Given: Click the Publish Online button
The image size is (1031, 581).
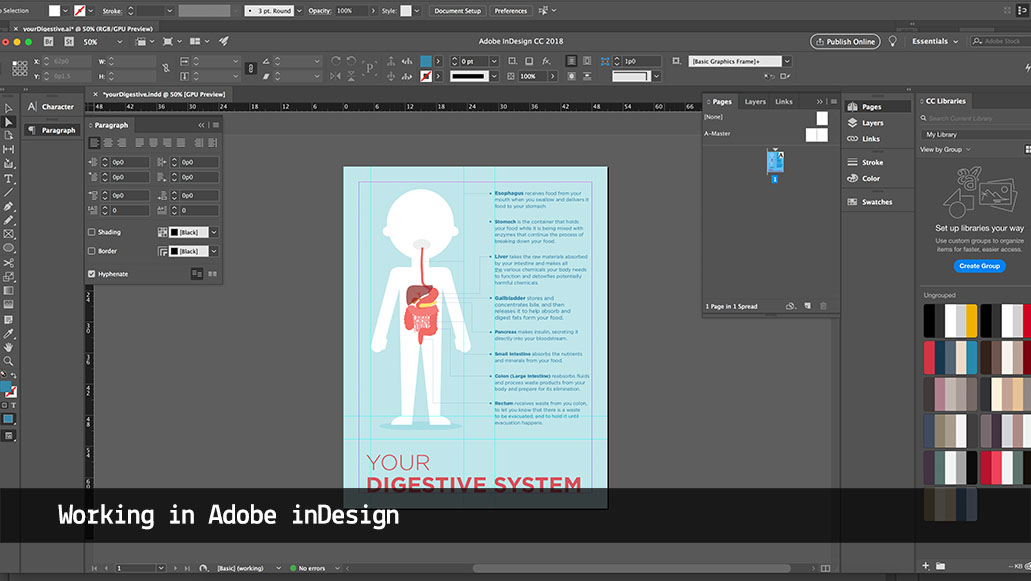Looking at the screenshot, I should click(845, 42).
